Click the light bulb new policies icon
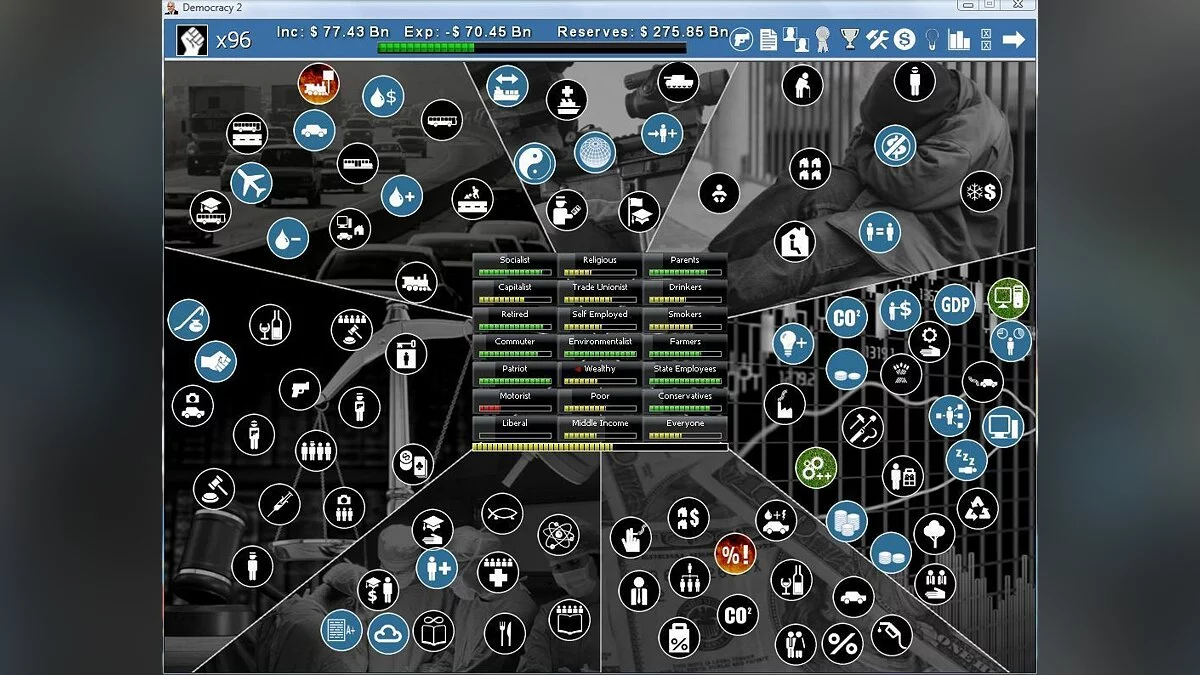This screenshot has height=675, width=1200. coord(932,40)
